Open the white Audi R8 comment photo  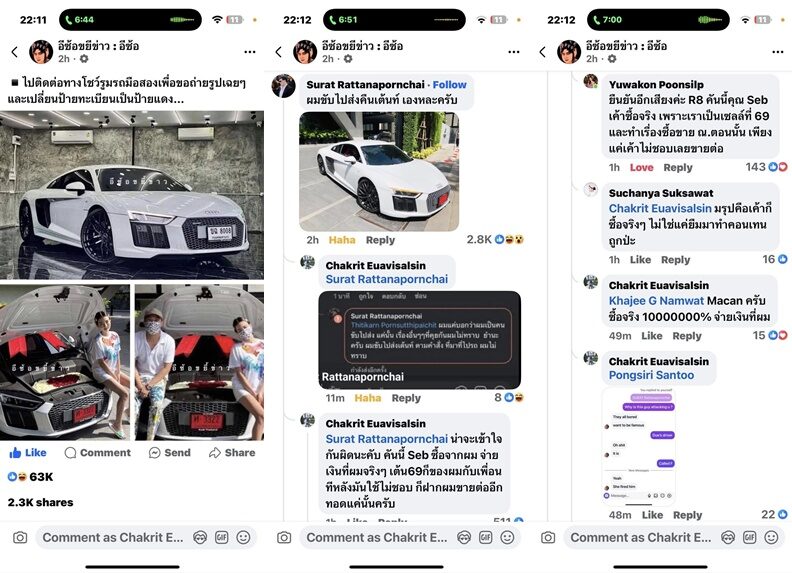tap(379, 172)
